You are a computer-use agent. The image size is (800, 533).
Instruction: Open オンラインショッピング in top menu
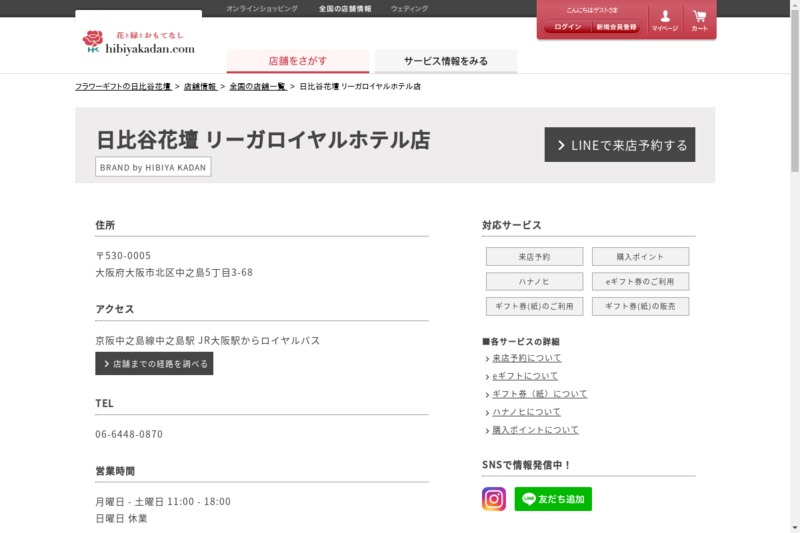(x=262, y=9)
